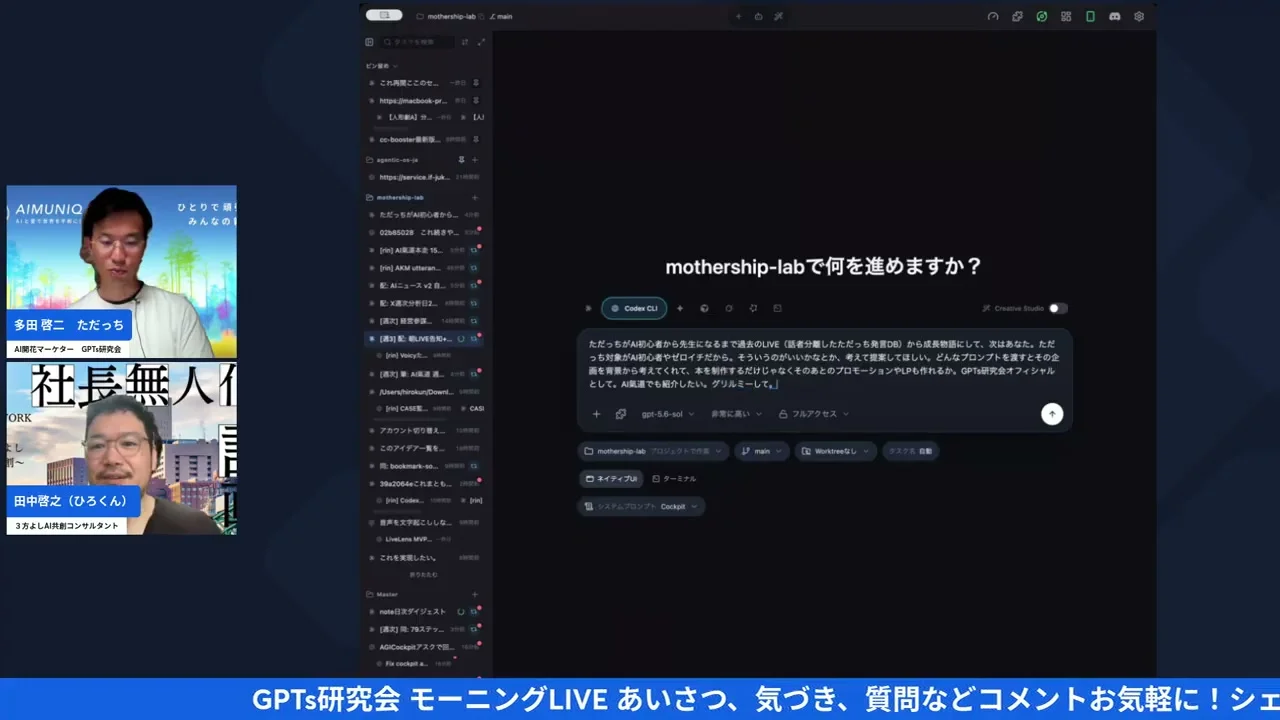Click pin icon beside agentic-os-ja folder
The image size is (1280, 720).
point(461,160)
